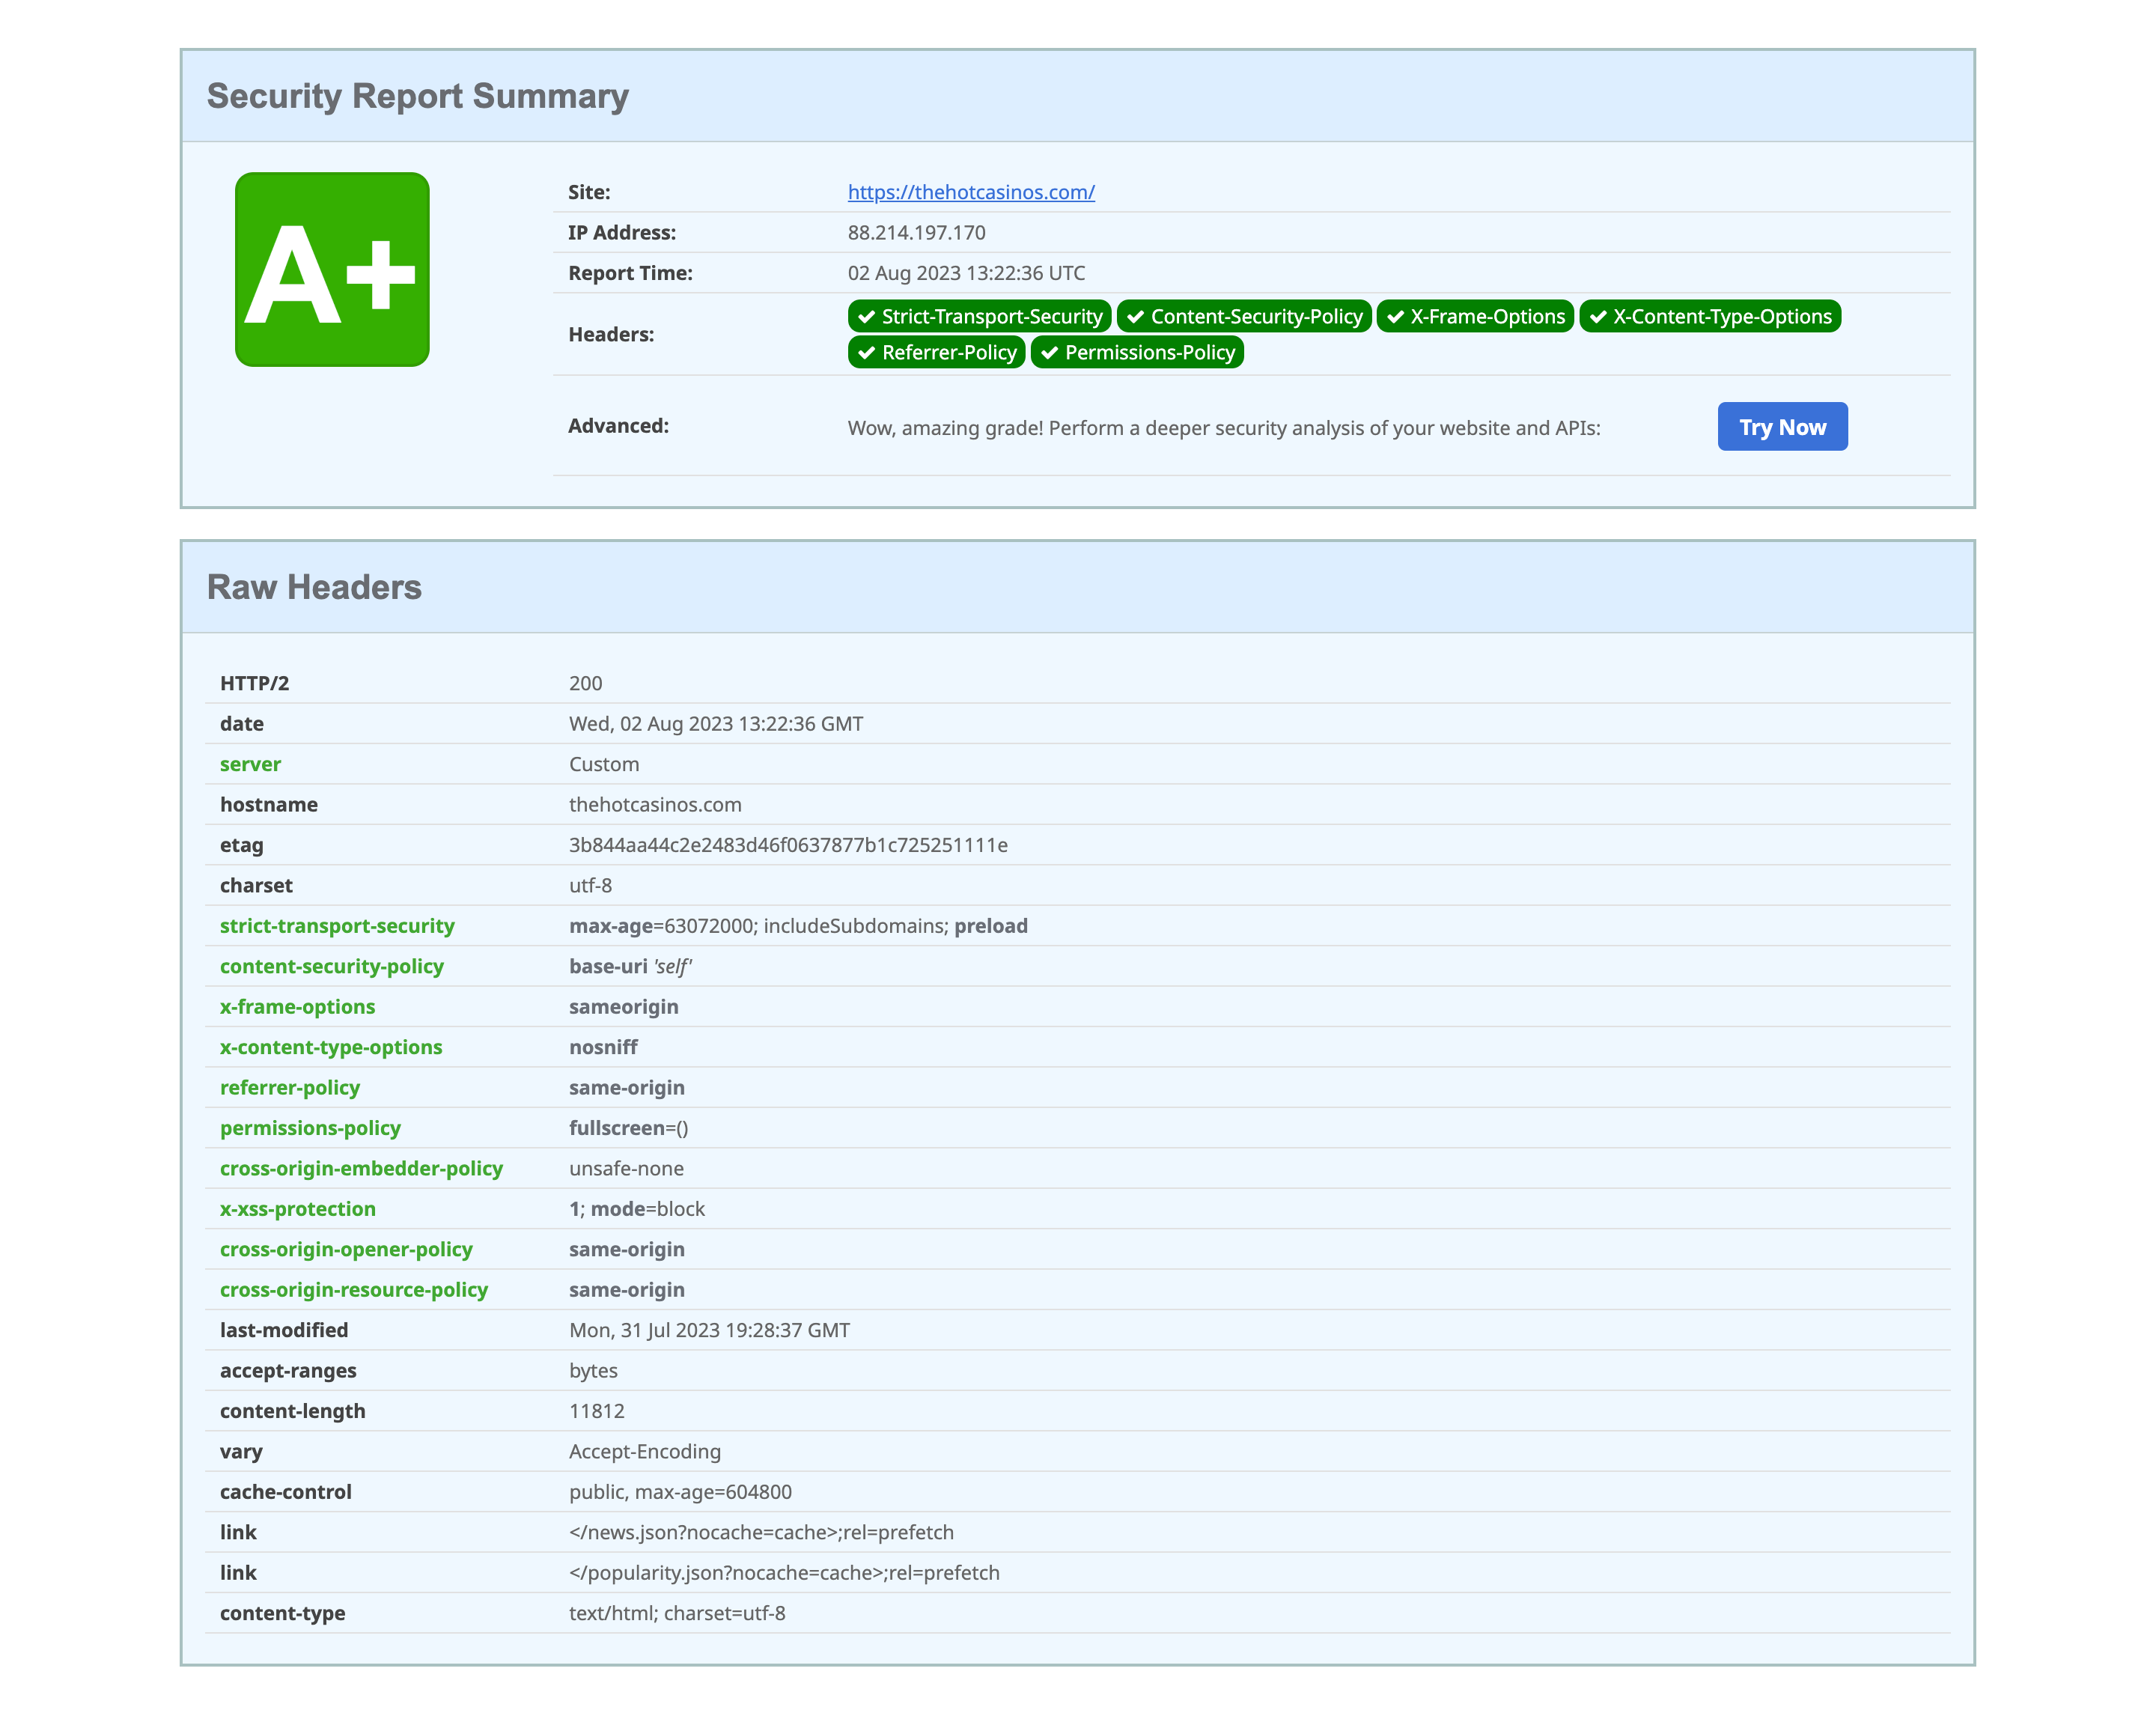The image size is (2156, 1719).
Task: Click the same-origin referrer-policy value
Action: [626, 1088]
